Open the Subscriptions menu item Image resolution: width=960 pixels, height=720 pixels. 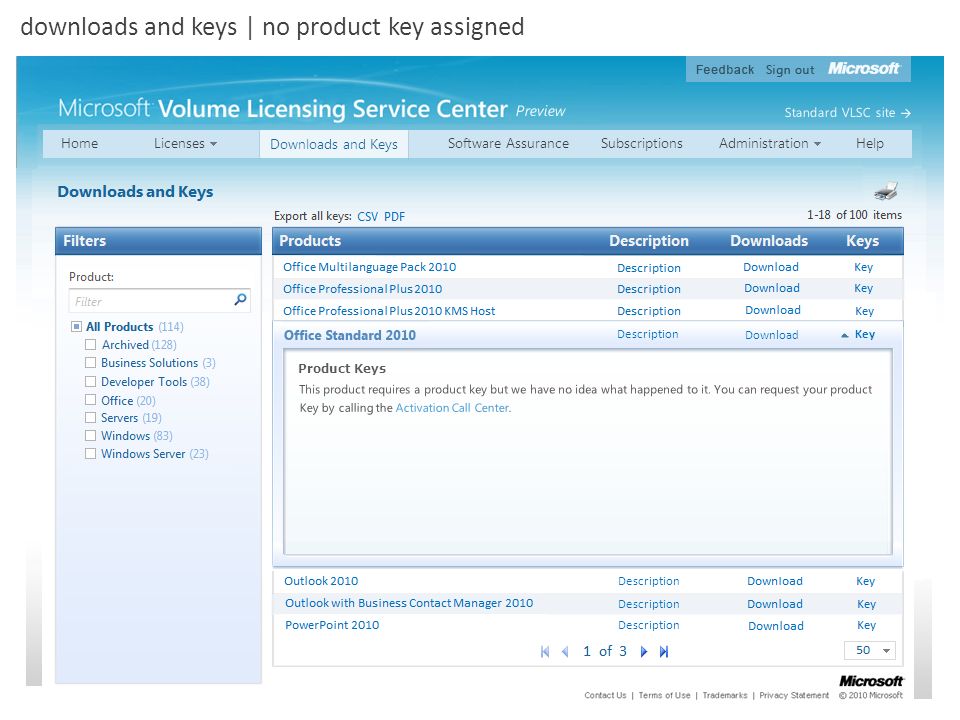641,143
